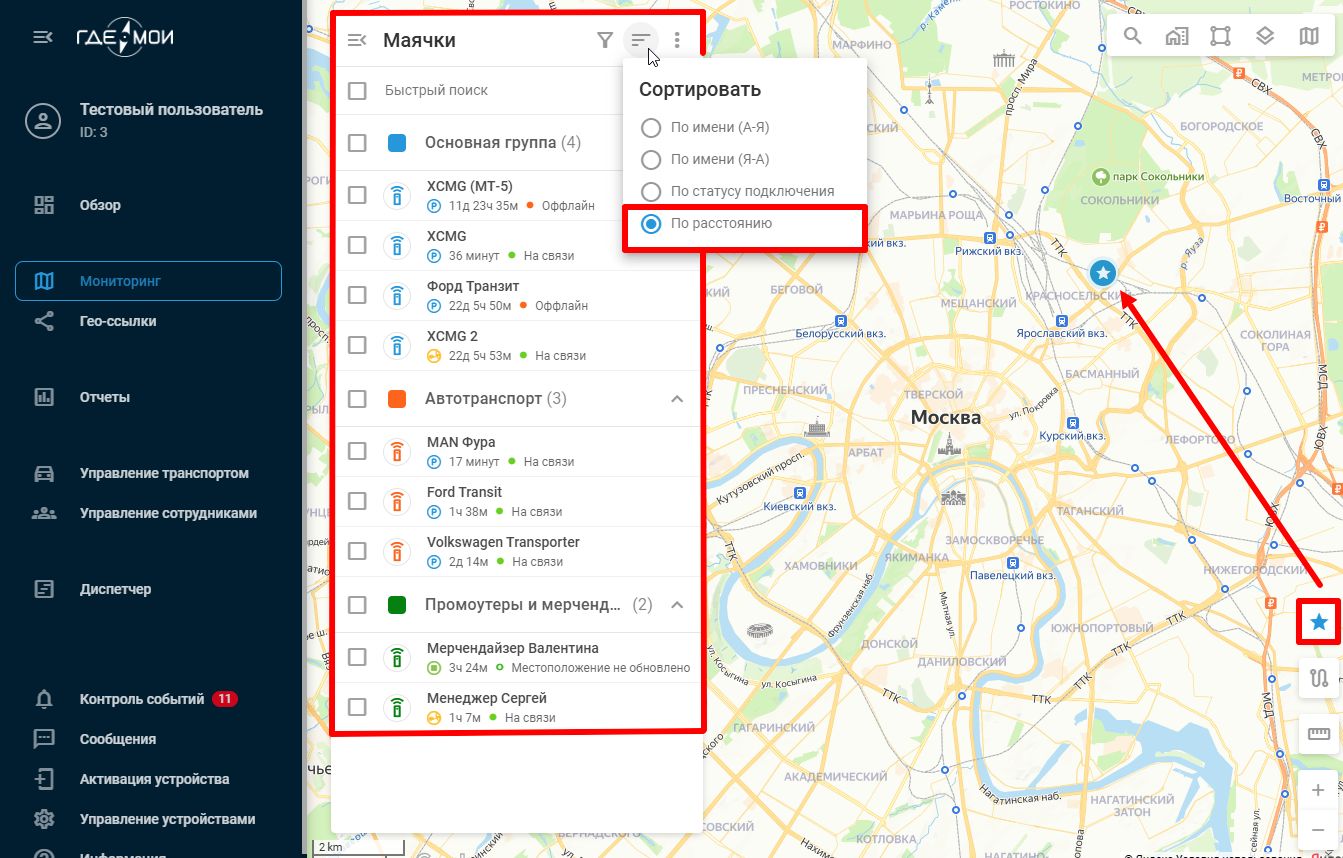Click the orange Автотранспорт color square
Viewport: 1343px width, 858px height.
click(397, 399)
